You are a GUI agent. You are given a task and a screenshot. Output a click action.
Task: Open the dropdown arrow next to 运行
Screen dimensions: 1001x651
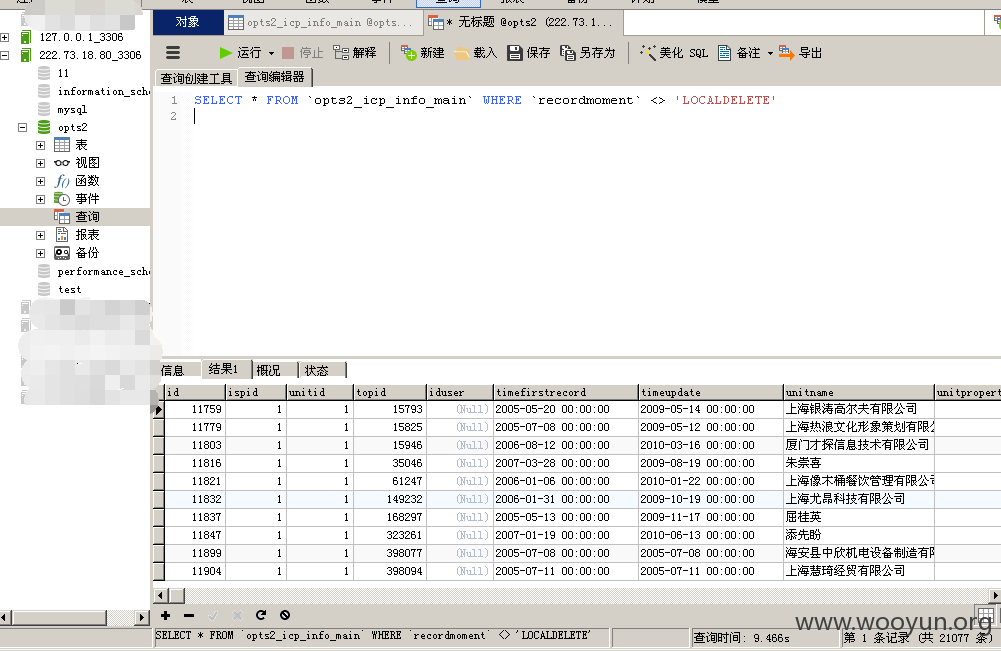tap(271, 54)
